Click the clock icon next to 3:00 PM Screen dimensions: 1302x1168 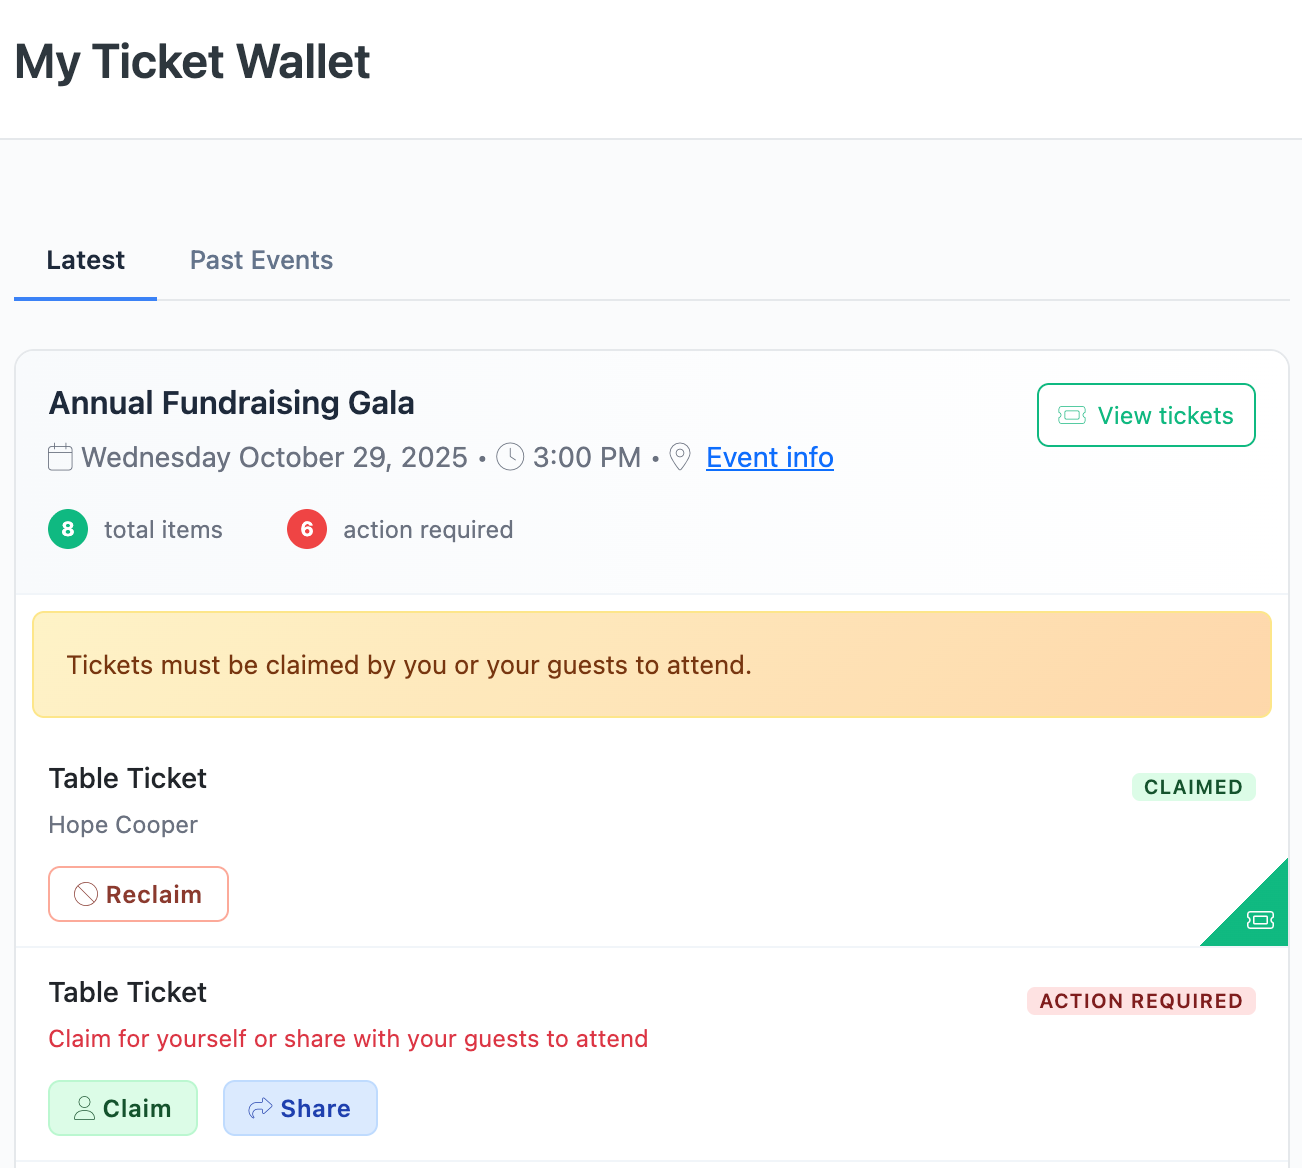pos(510,457)
